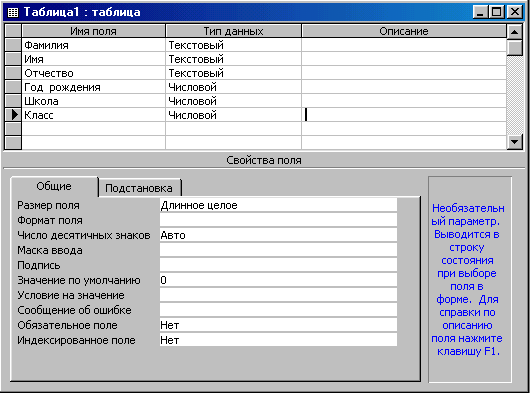Select the row selector for Имя
This screenshot has height=393, width=530.
click(x=13, y=59)
